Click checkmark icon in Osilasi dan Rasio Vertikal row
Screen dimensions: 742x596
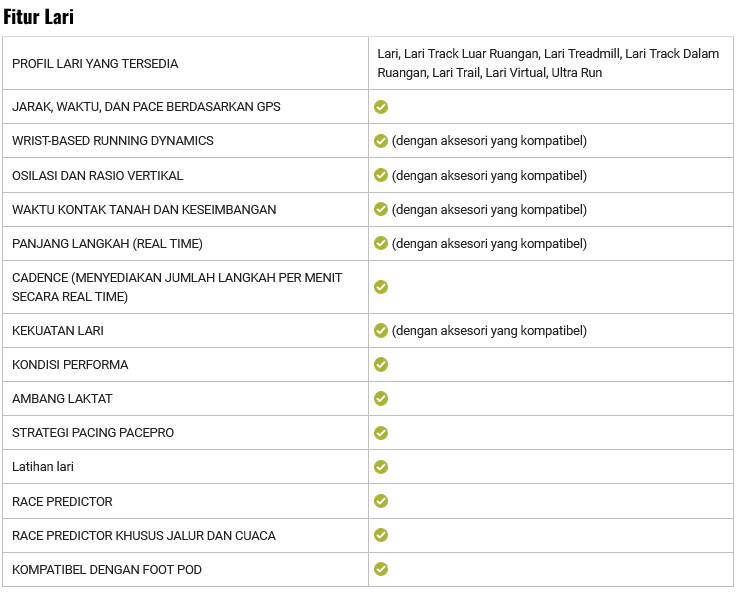(x=381, y=175)
